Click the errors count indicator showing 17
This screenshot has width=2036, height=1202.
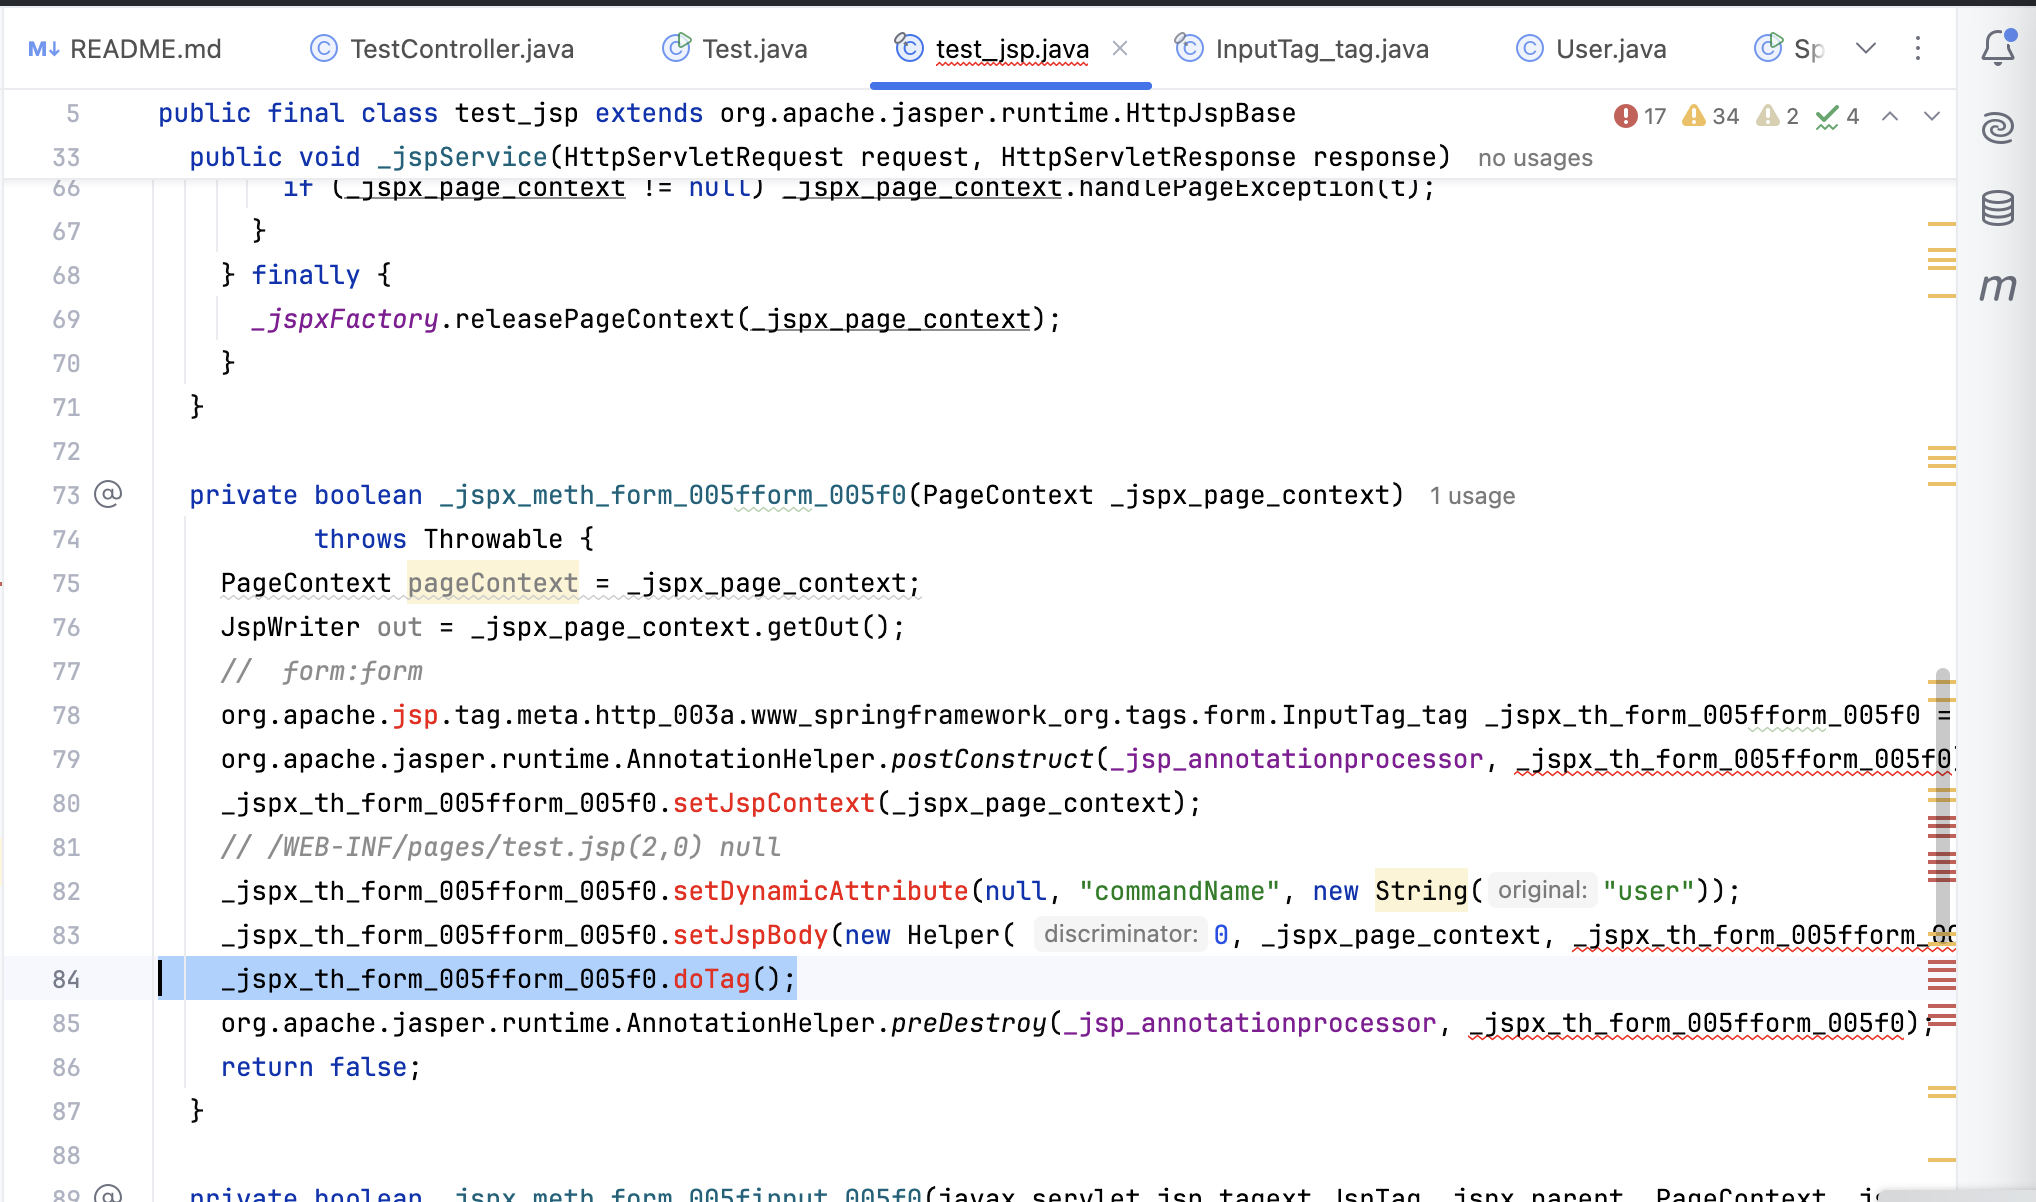tap(1640, 116)
